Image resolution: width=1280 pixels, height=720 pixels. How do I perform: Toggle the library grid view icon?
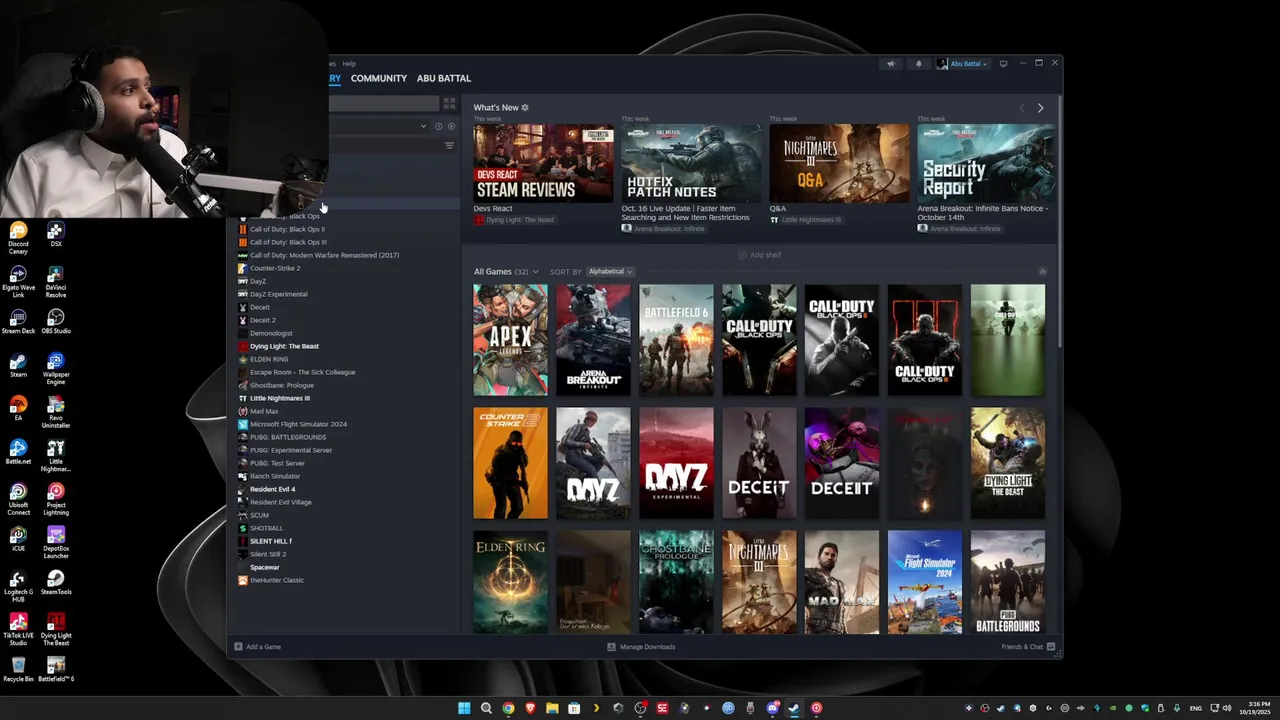(449, 103)
